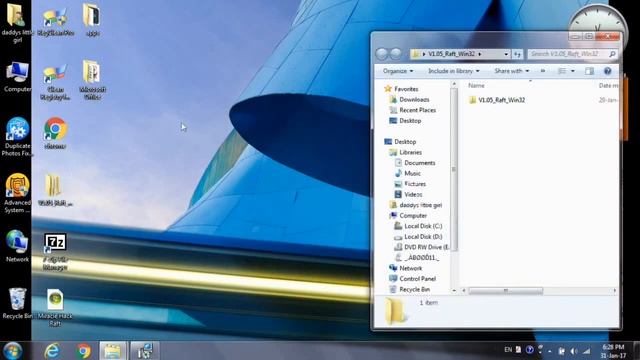
Task: Open Recent Places in navigation pane
Action: 413,110
